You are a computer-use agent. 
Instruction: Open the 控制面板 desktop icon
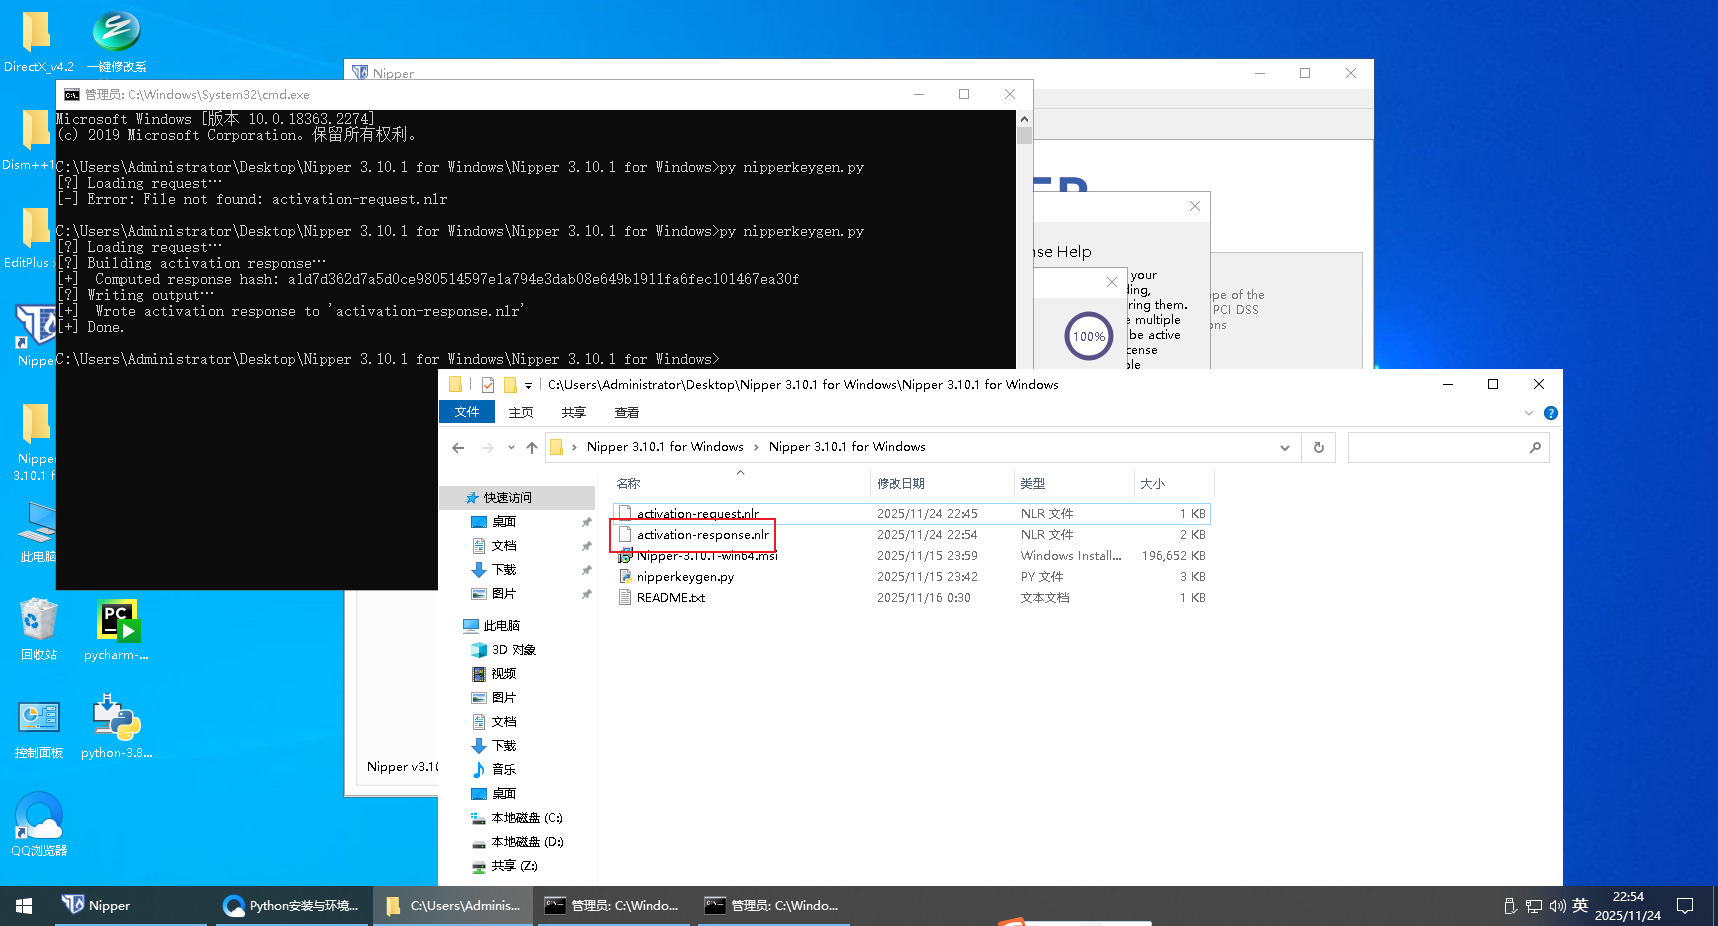click(x=39, y=718)
